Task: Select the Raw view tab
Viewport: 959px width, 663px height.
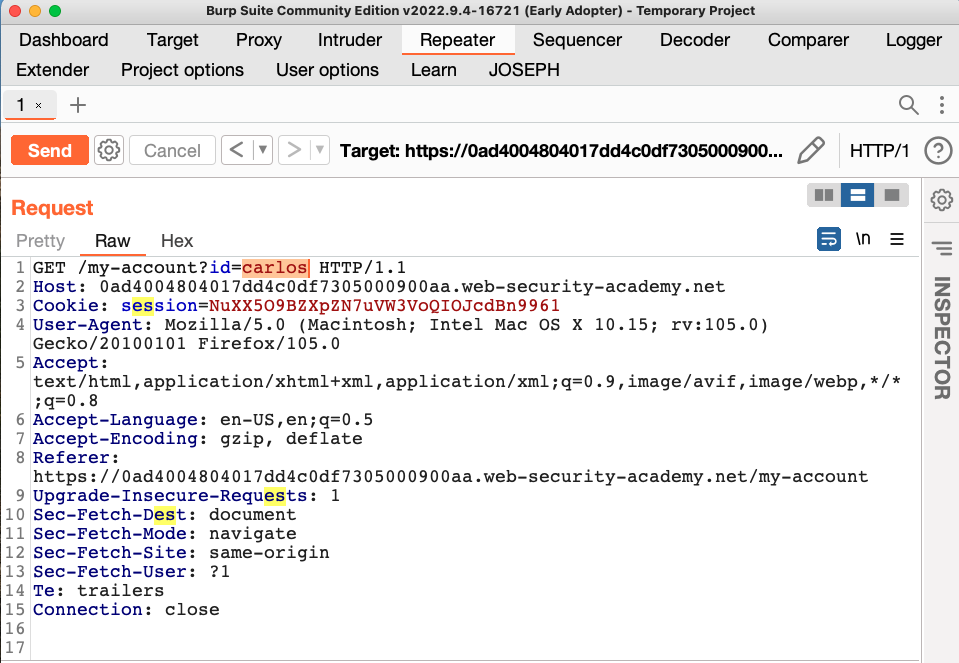Action: (x=113, y=241)
